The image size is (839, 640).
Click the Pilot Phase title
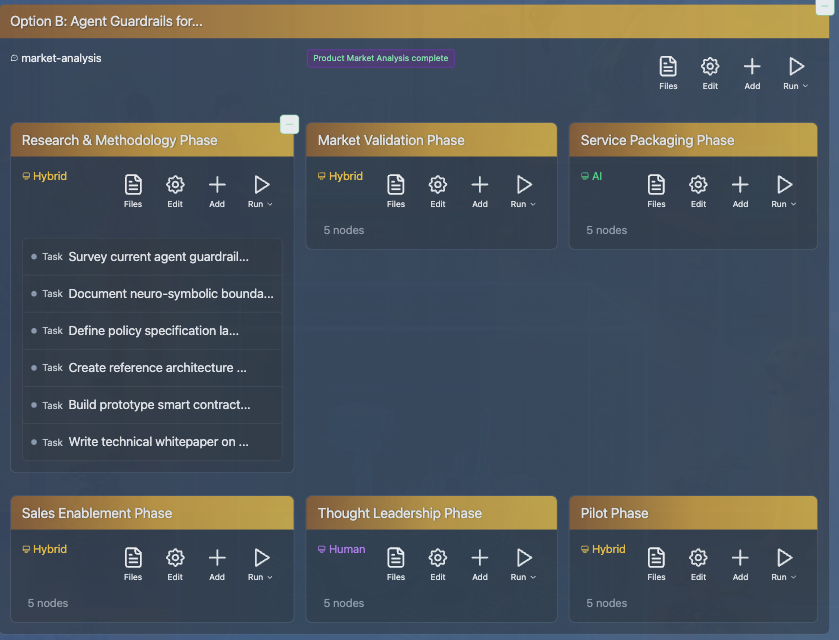[x=614, y=513]
